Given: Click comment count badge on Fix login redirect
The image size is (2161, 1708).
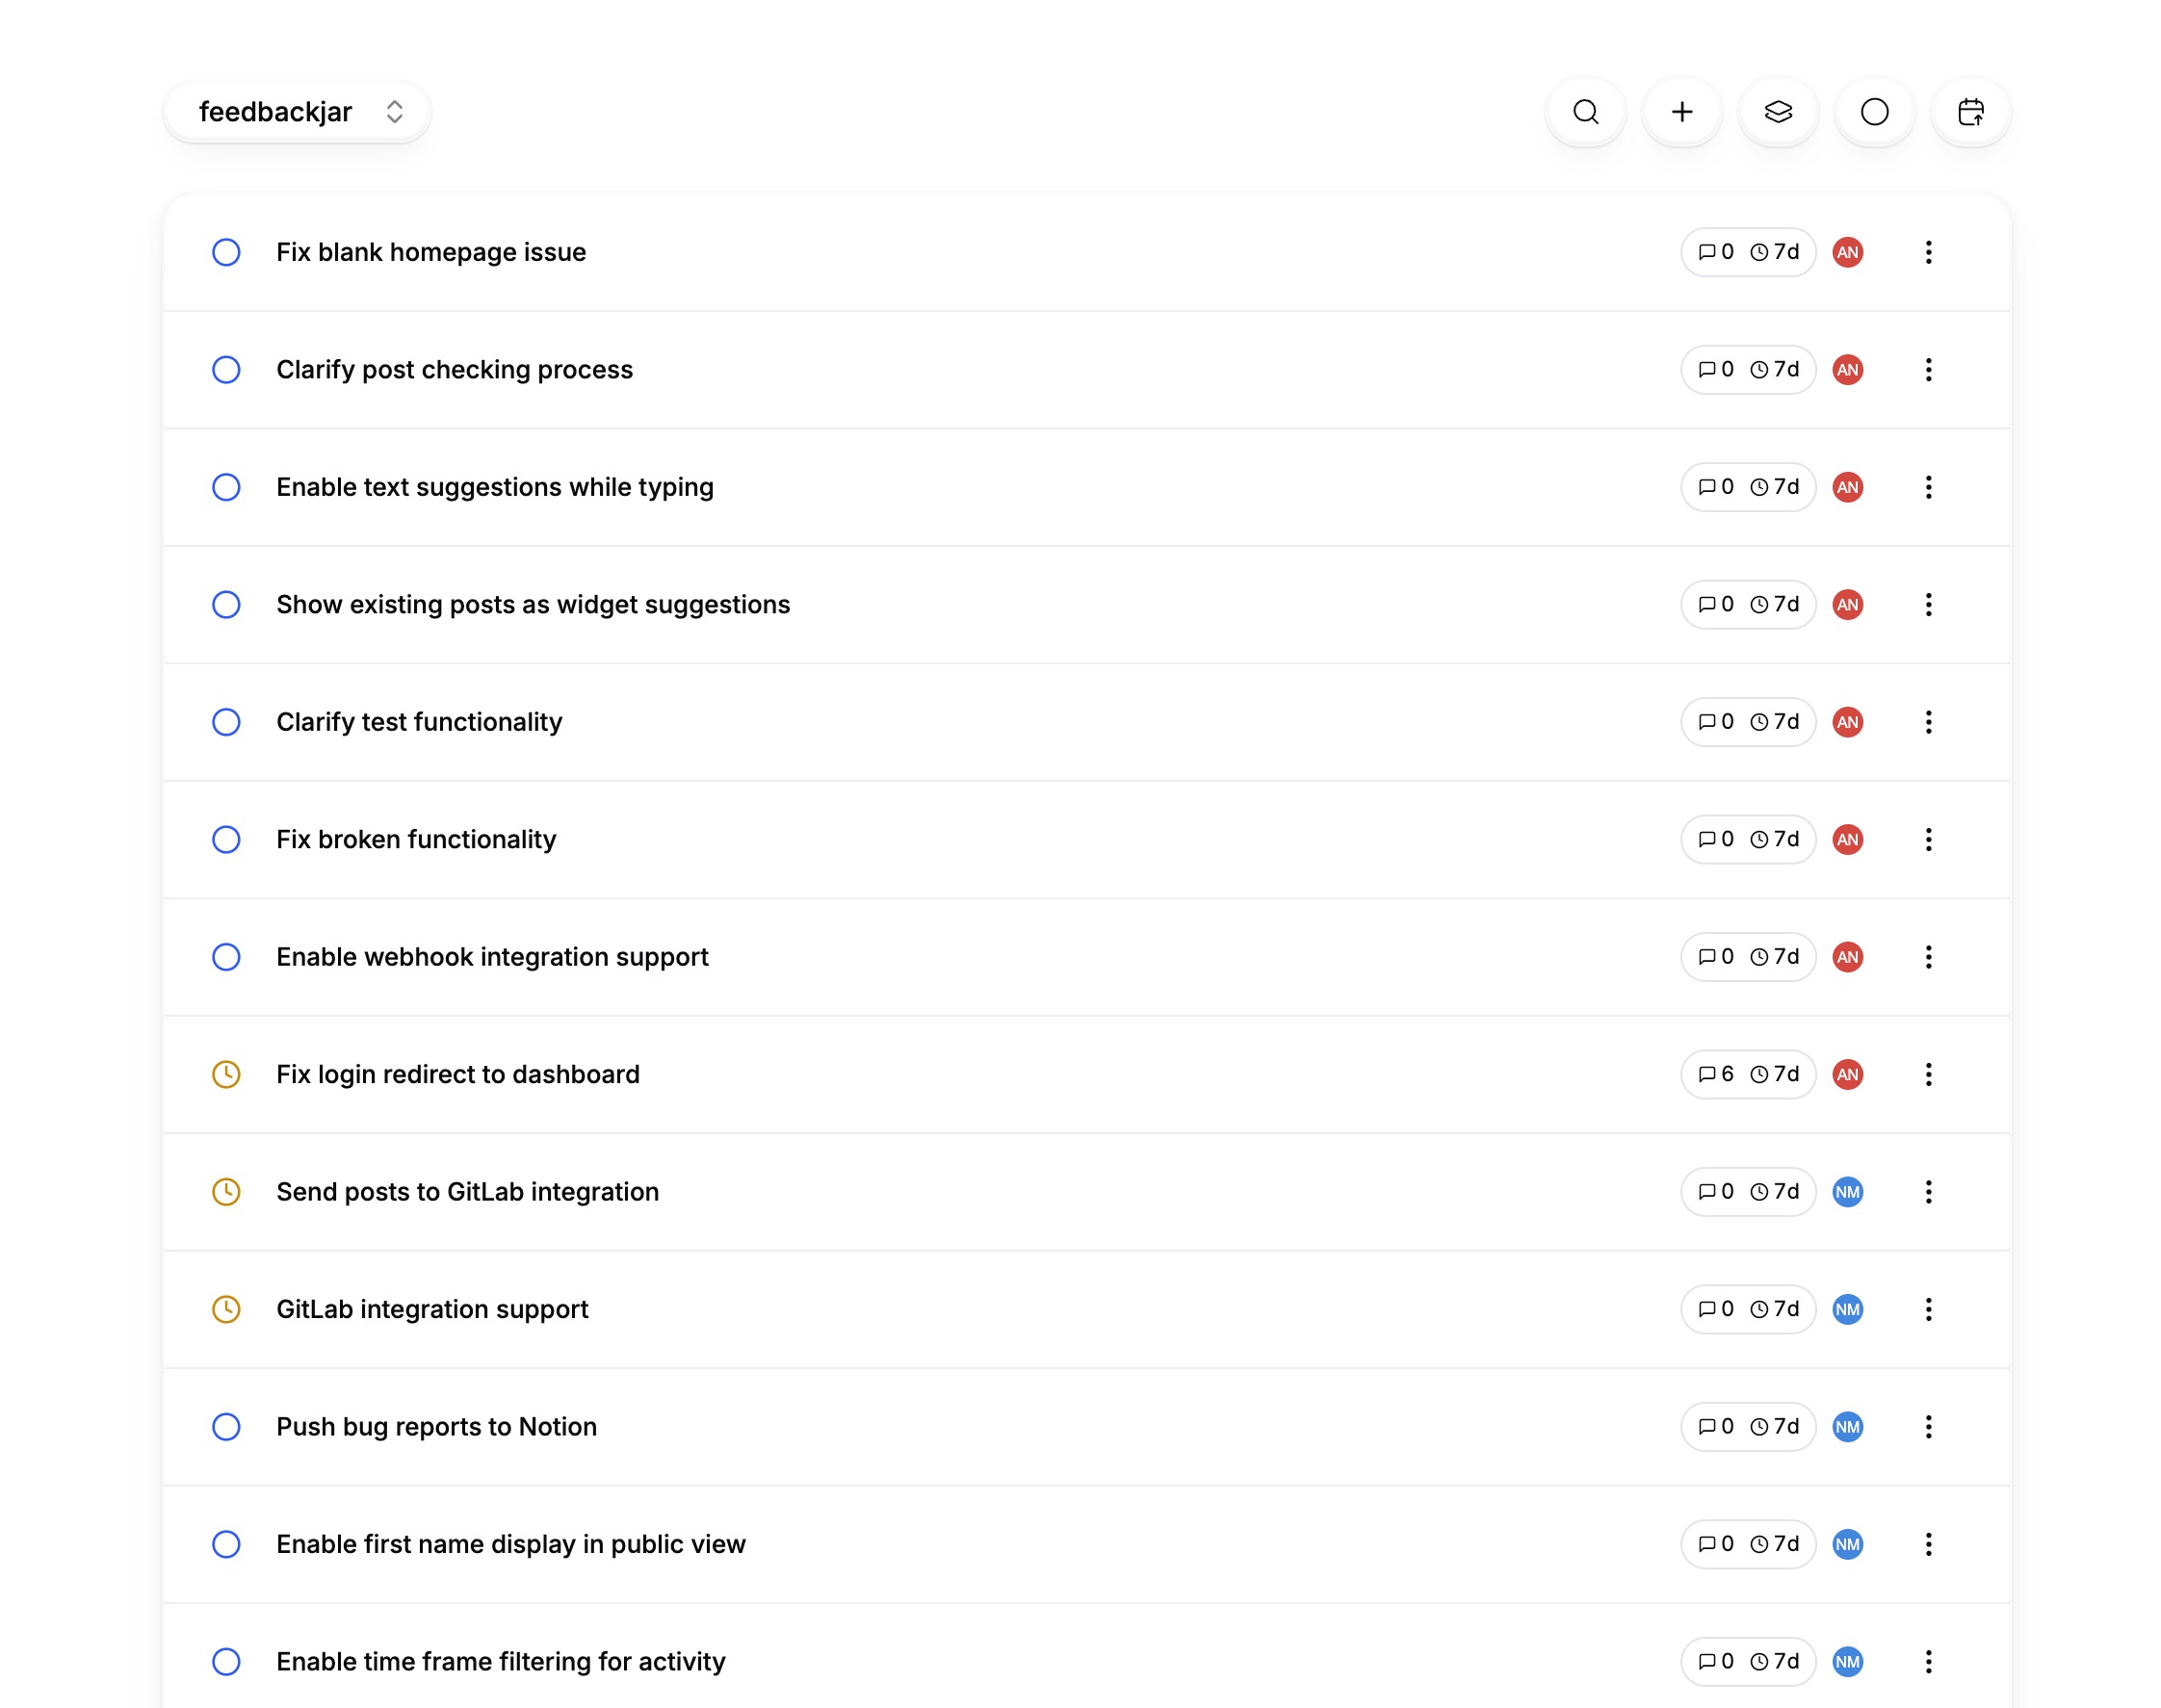Looking at the screenshot, I should [1716, 1074].
